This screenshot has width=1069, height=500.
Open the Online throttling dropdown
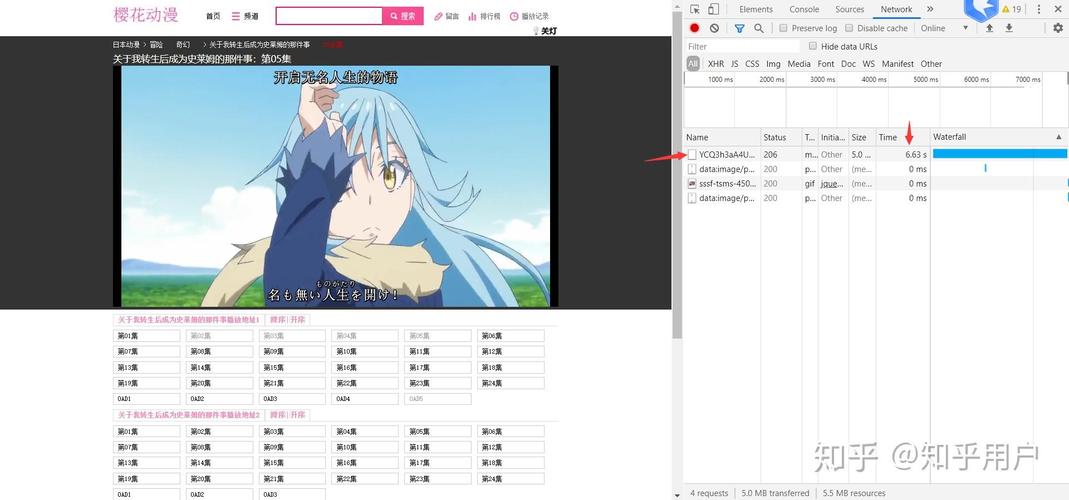945,28
